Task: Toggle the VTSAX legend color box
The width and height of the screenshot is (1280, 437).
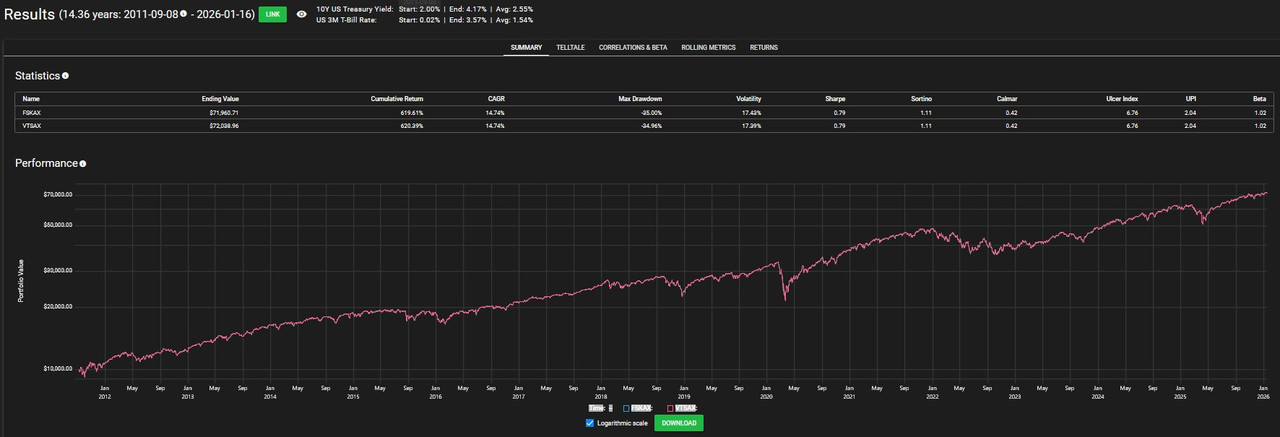Action: (671, 408)
